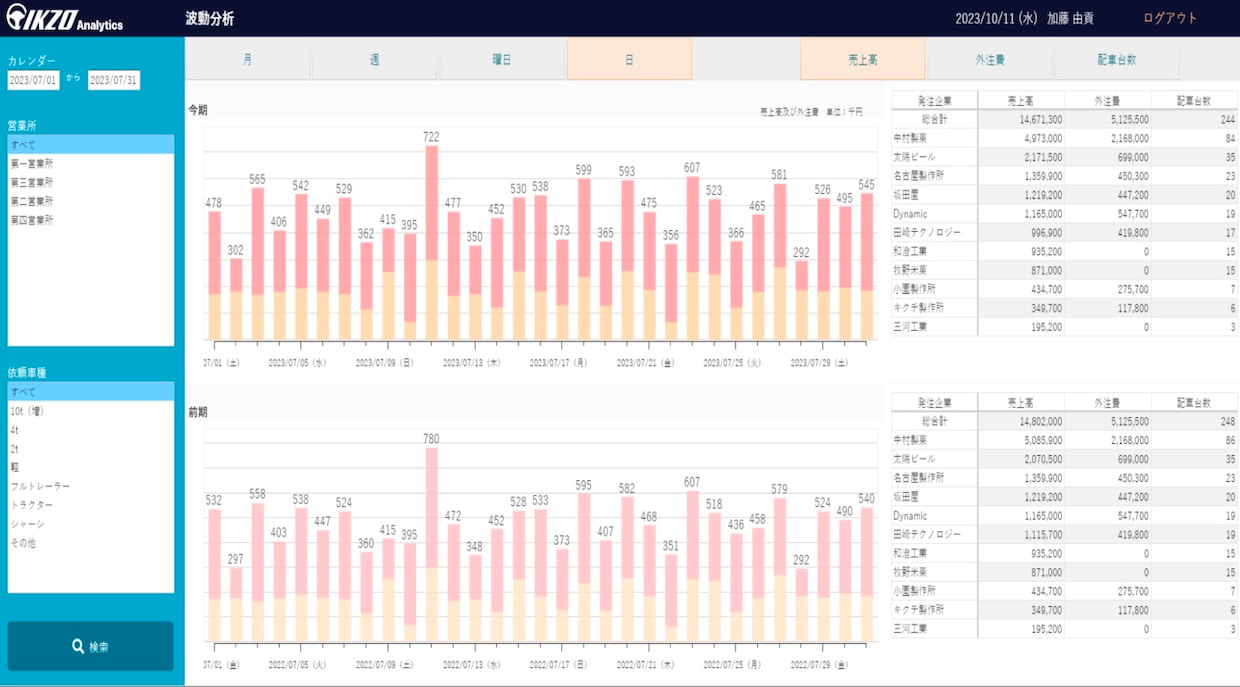Select その他 in the 依頼車種 list
Screen dimensions: 1240x687
click(23, 543)
